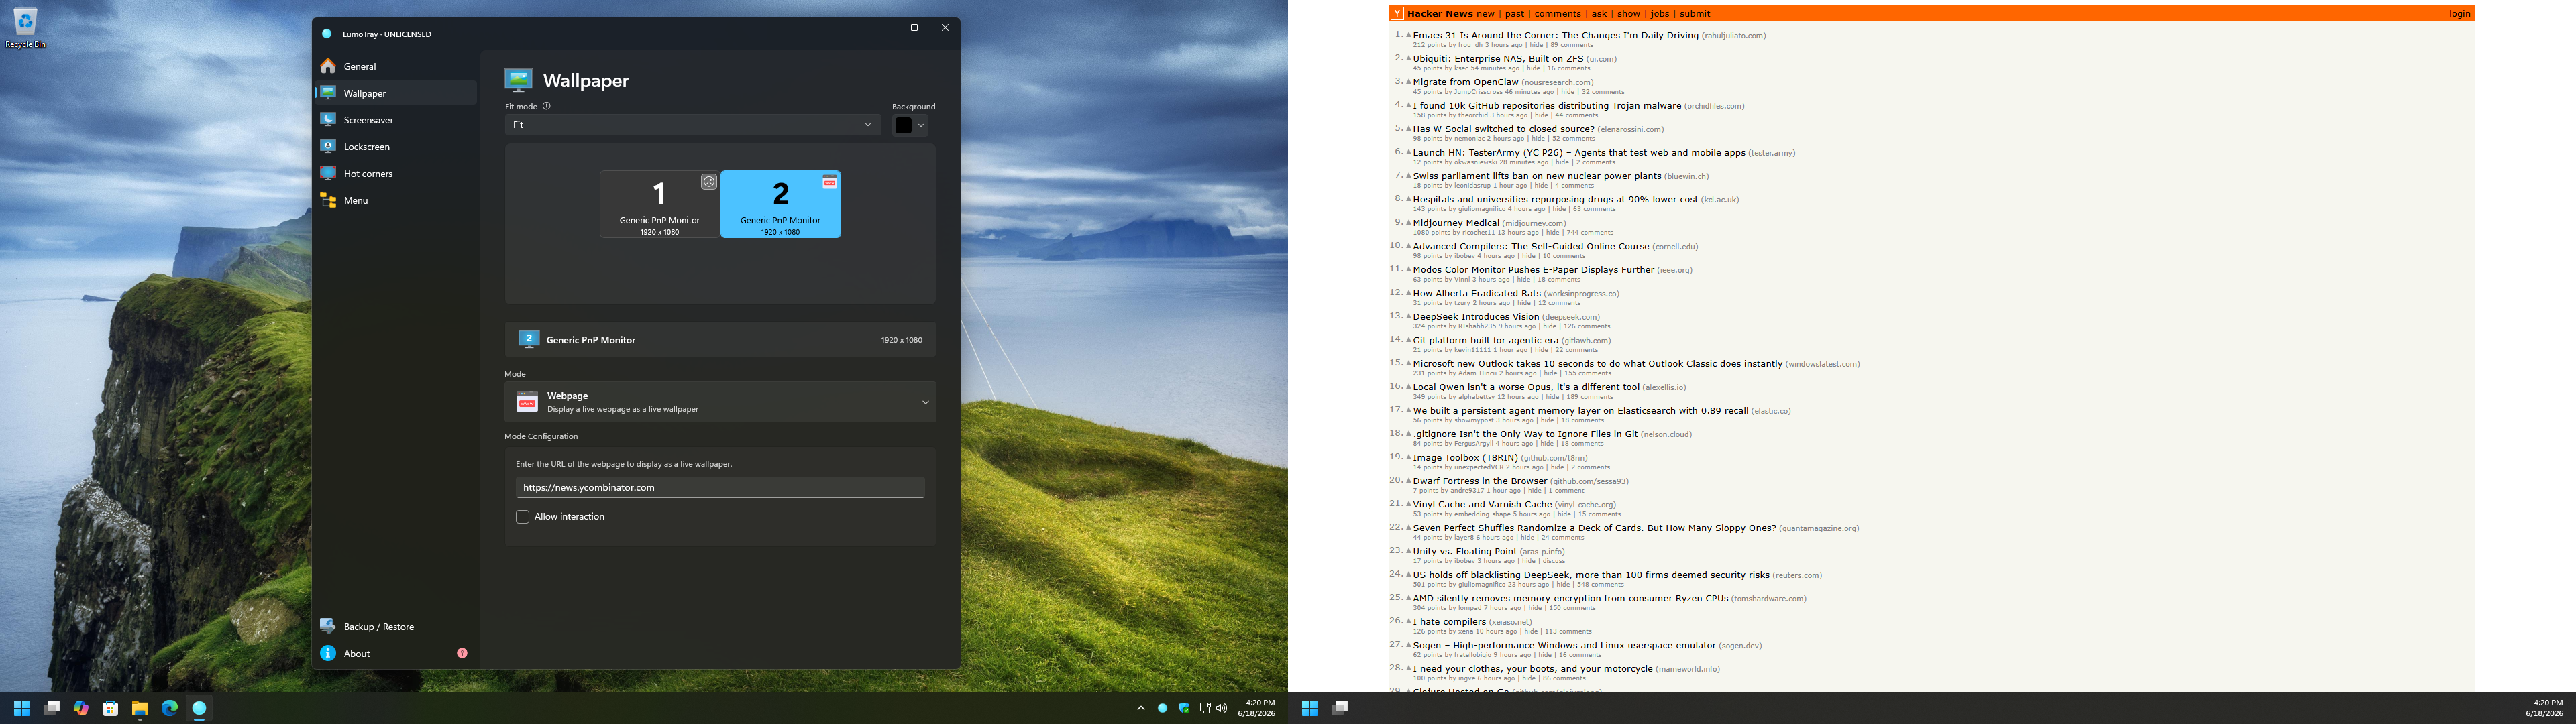Viewport: 2576px width, 724px height.
Task: Click the webpage badge on monitor 2 tile
Action: tap(829, 182)
